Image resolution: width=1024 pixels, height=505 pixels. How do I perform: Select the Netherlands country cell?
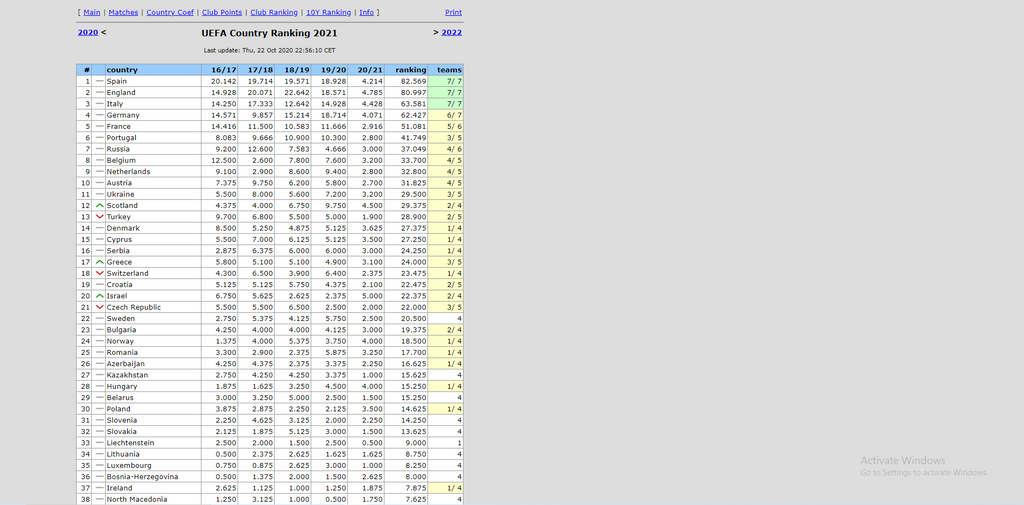(x=153, y=172)
